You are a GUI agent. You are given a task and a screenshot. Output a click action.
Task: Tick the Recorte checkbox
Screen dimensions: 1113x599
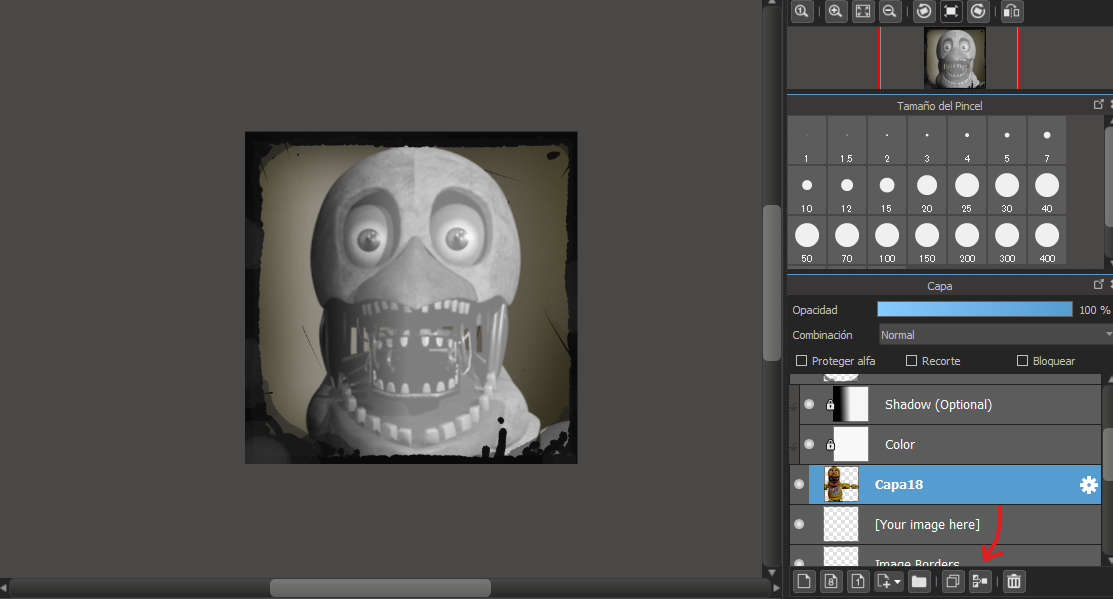tap(911, 361)
